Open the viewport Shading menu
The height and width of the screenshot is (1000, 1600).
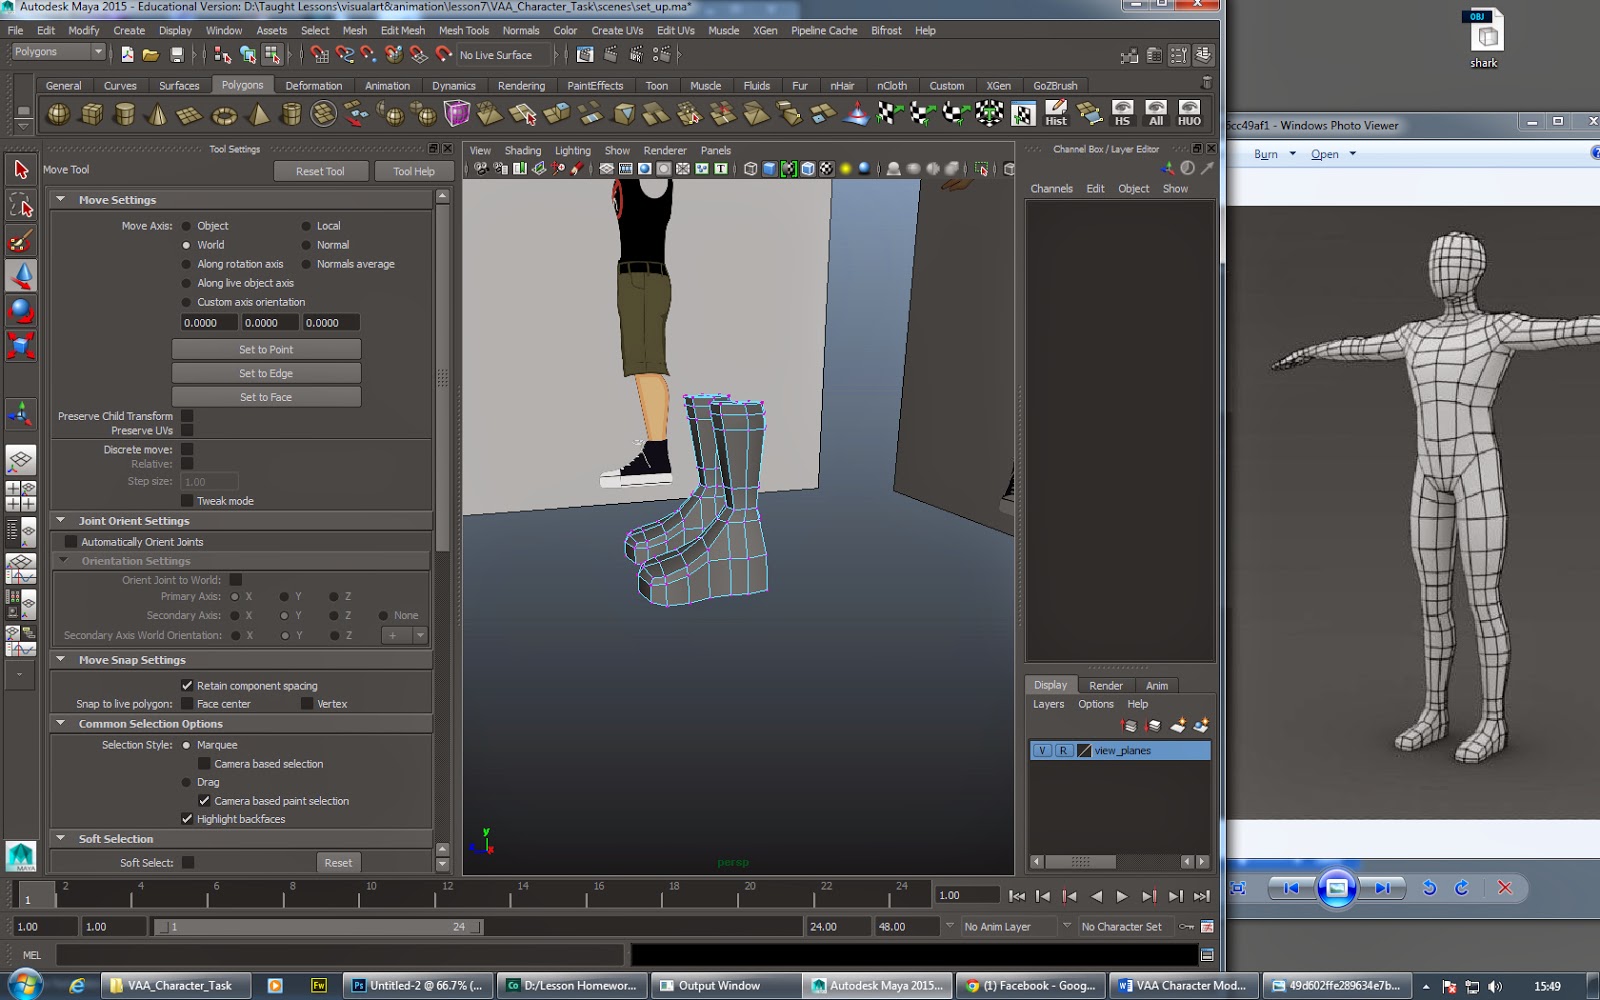coord(523,151)
